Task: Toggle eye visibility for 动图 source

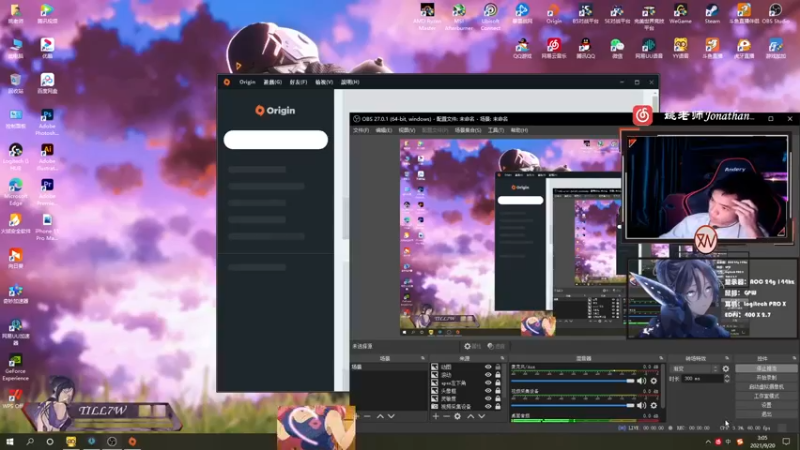Action: [488, 367]
